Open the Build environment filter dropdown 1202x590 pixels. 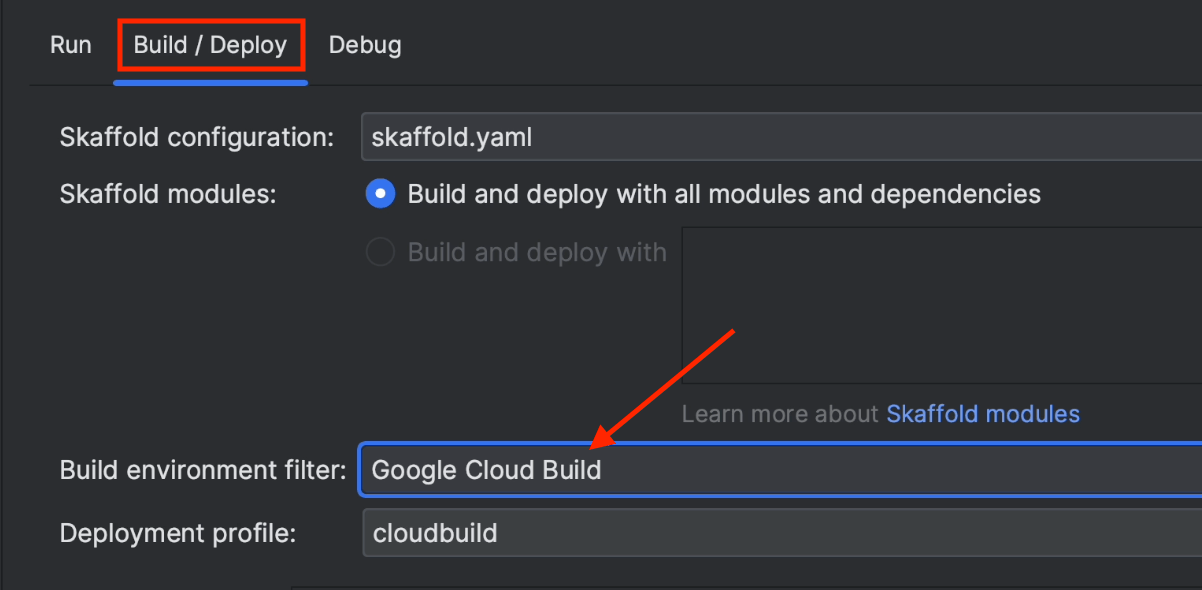coord(780,469)
